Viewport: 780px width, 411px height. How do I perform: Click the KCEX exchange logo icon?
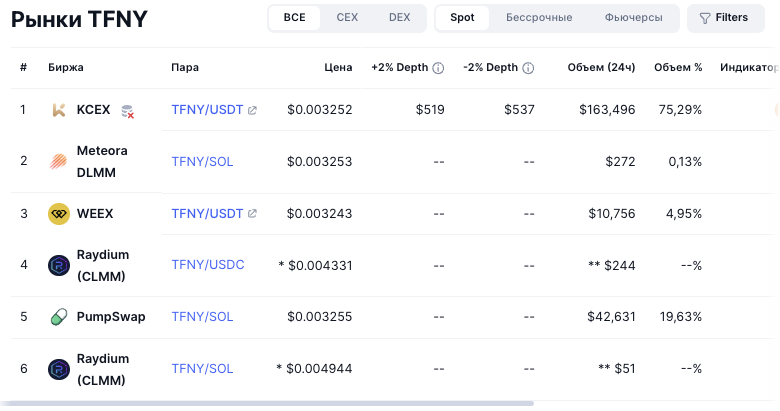pos(59,110)
